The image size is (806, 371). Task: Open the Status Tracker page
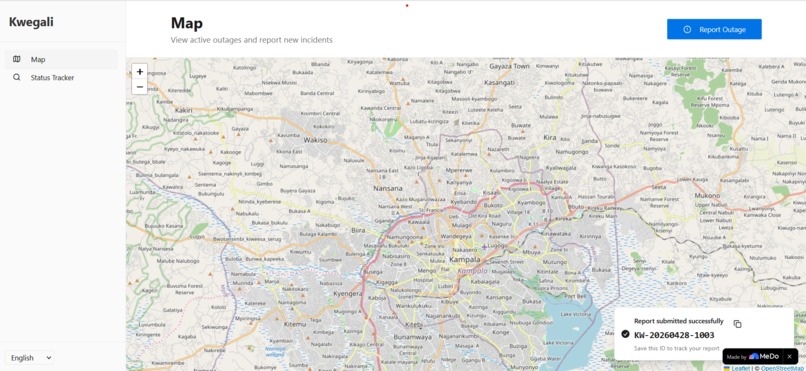point(61,78)
